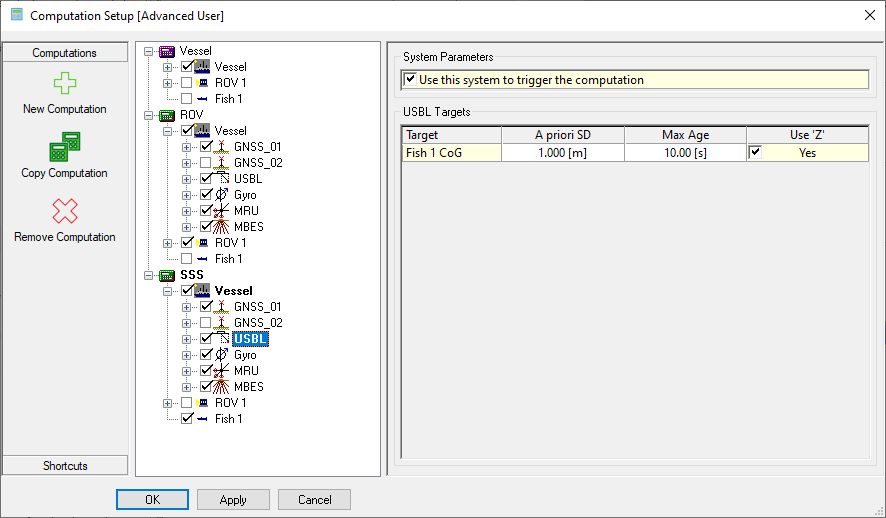Switch to the Computations panel tab

tap(65, 53)
